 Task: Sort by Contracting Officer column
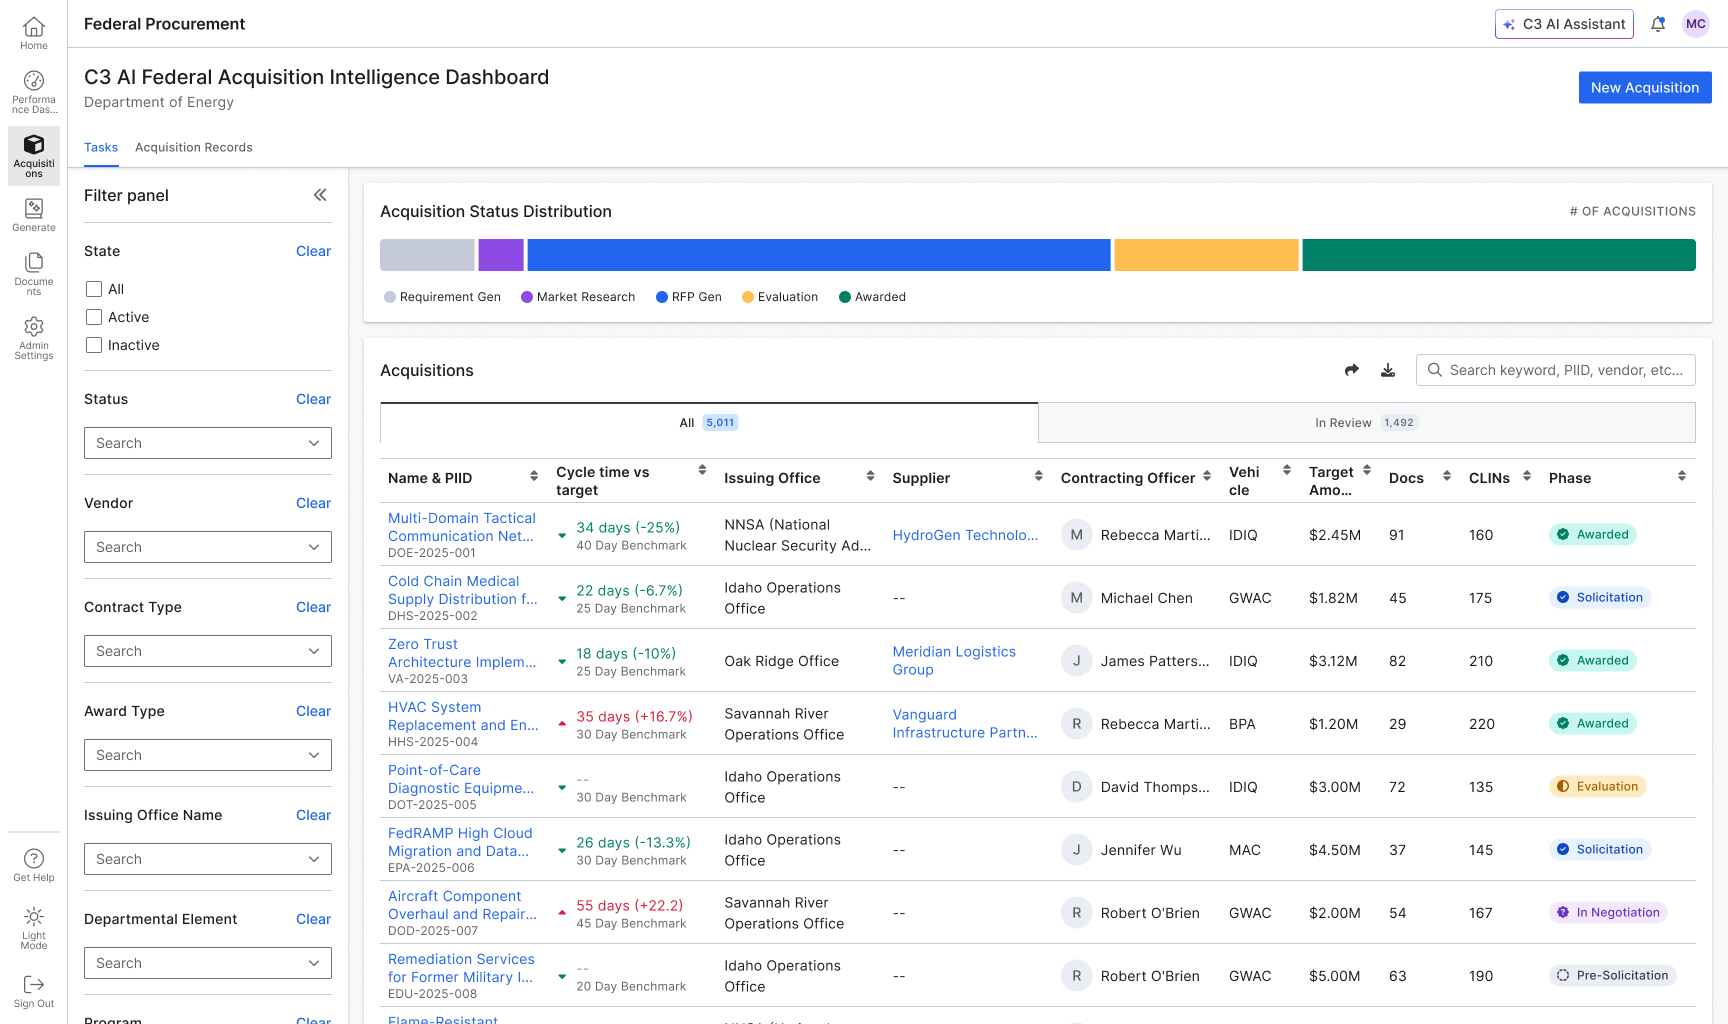coord(1207,476)
